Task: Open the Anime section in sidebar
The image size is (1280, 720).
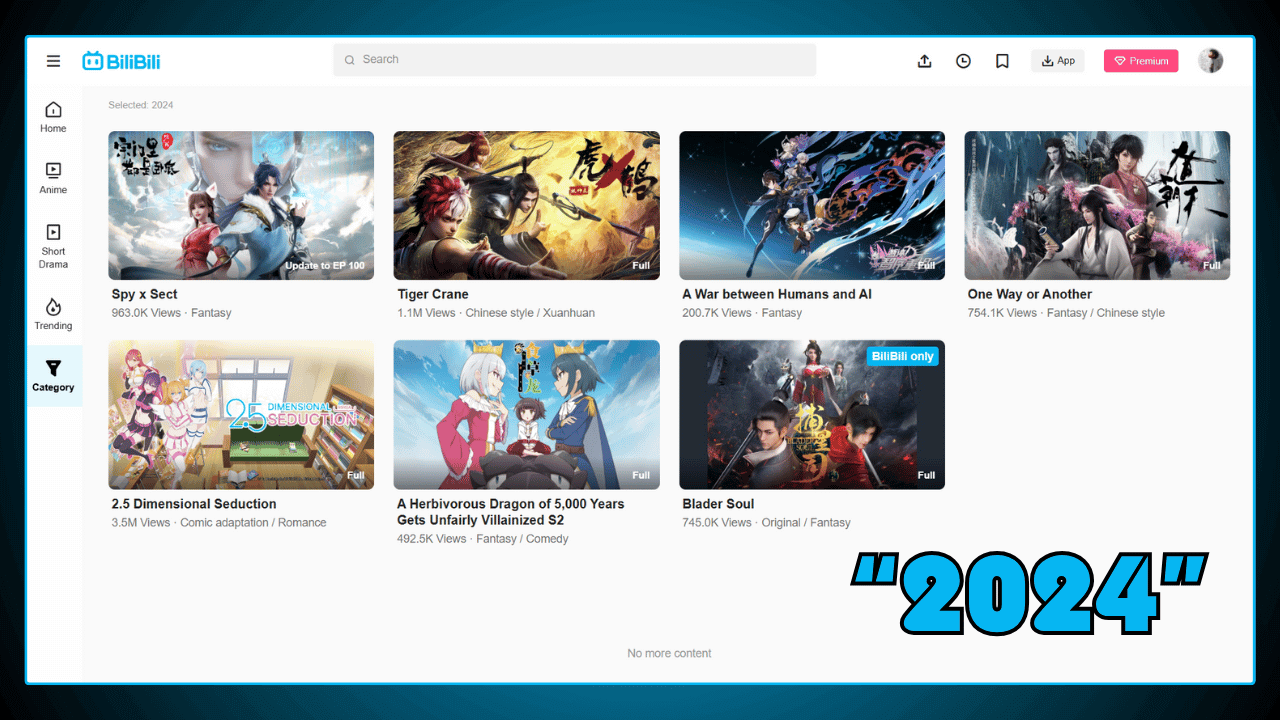Action: click(53, 178)
